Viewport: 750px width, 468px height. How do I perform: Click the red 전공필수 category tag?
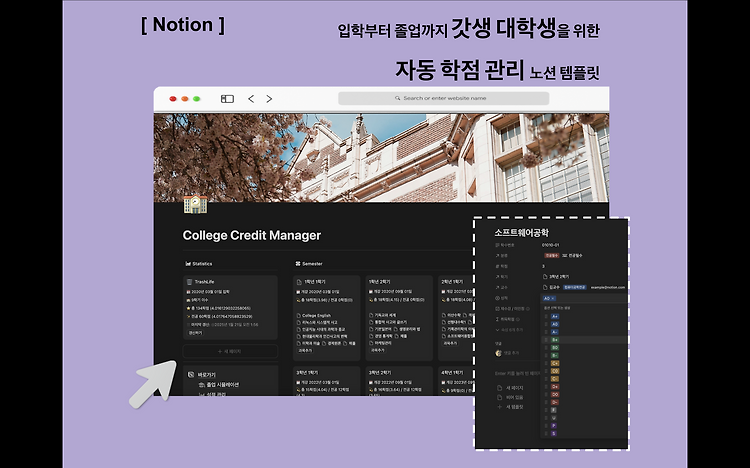[x=551, y=256]
